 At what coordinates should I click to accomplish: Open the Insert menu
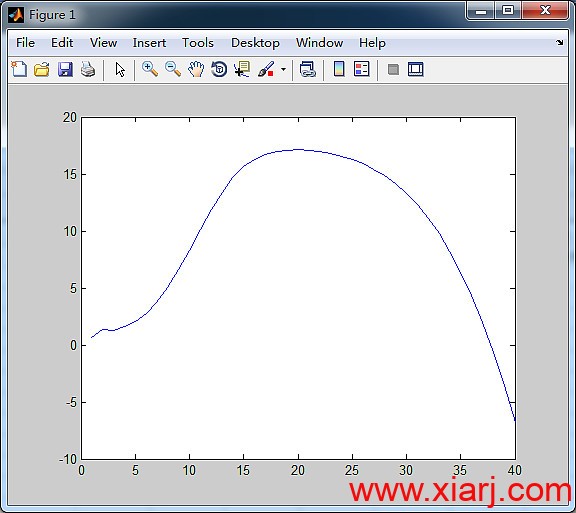(149, 43)
